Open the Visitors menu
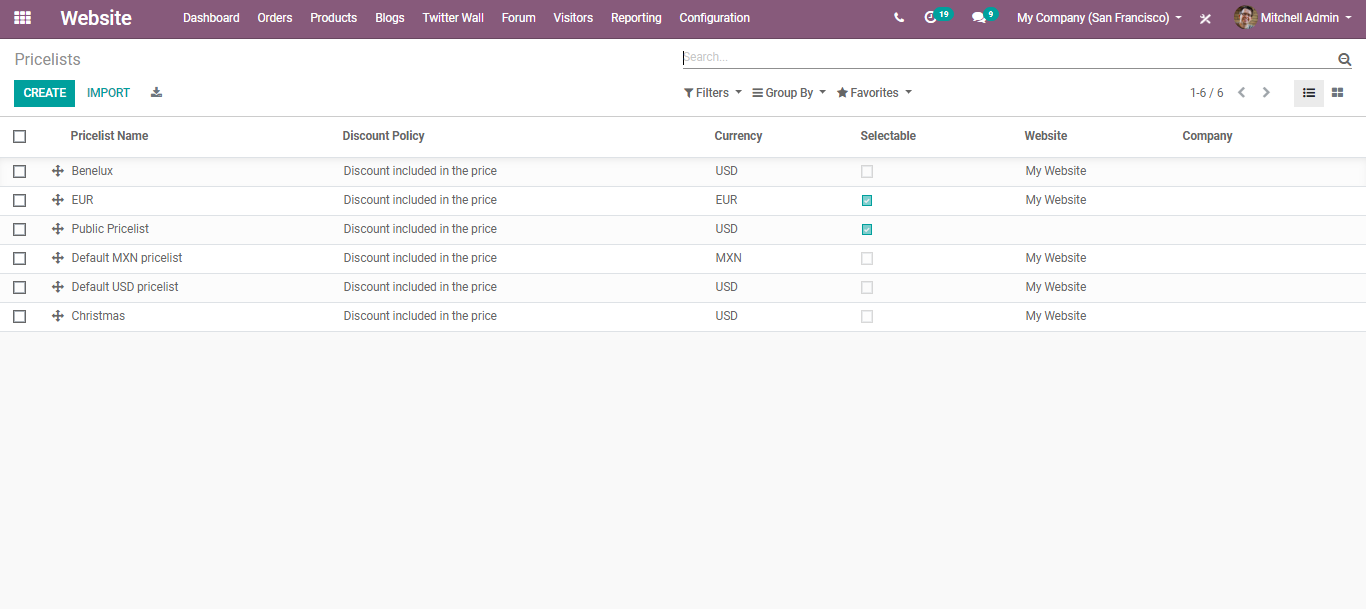This screenshot has width=1366, height=609. tap(573, 18)
